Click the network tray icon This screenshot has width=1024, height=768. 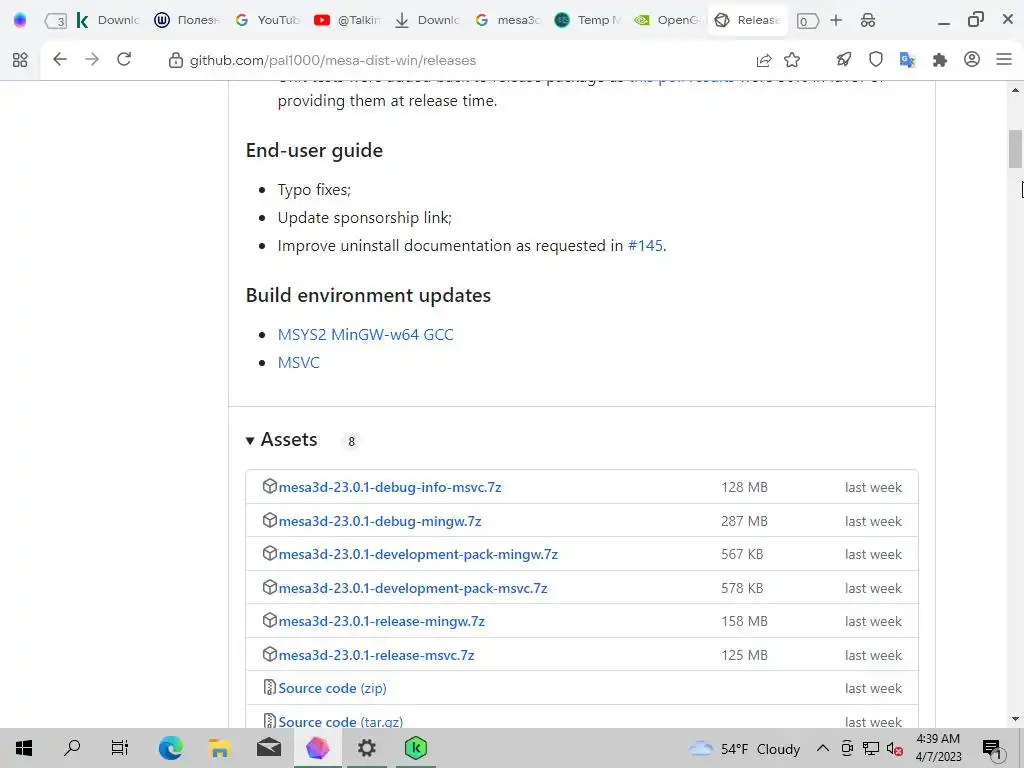[x=871, y=748]
